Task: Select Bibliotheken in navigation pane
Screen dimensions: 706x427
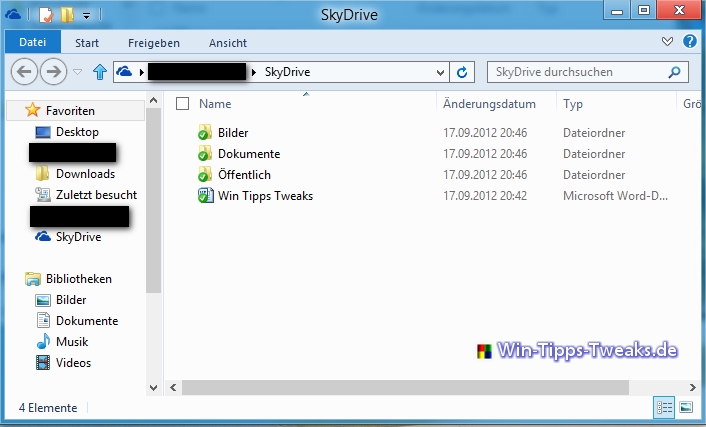Action: click(78, 279)
